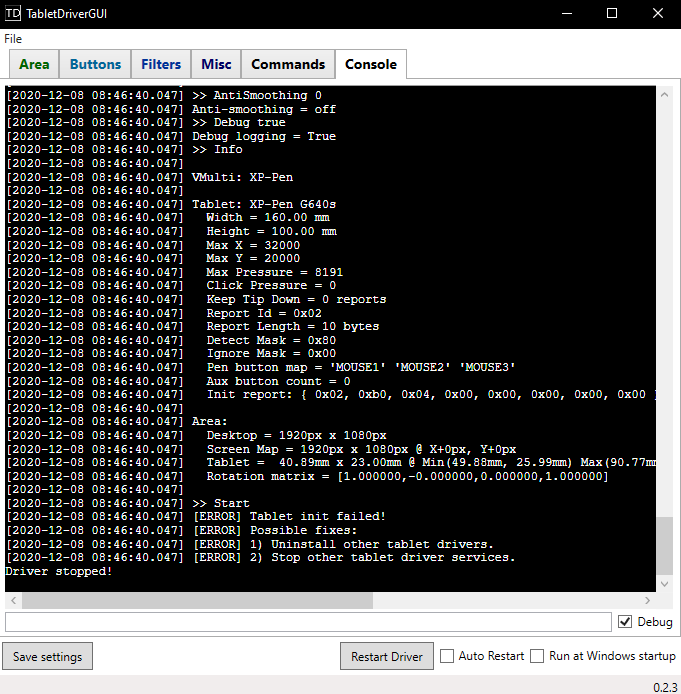Open the Misc tab
The image size is (681, 694).
click(216, 64)
